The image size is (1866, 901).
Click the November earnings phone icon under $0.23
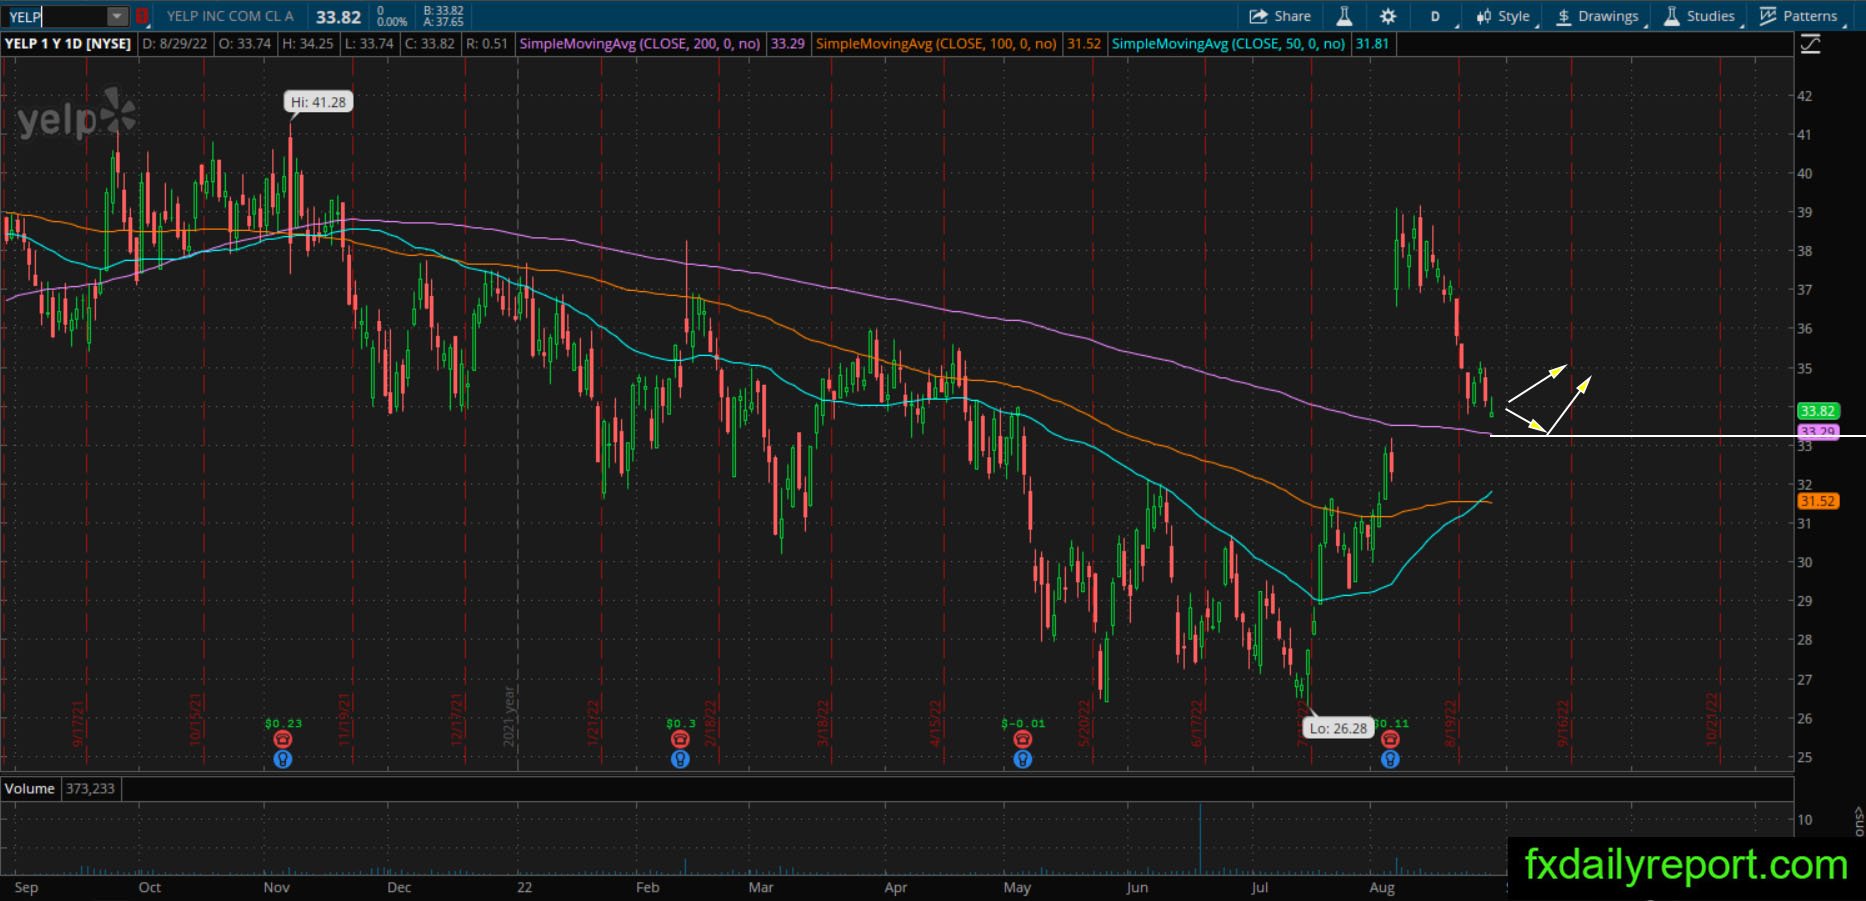pos(283,739)
